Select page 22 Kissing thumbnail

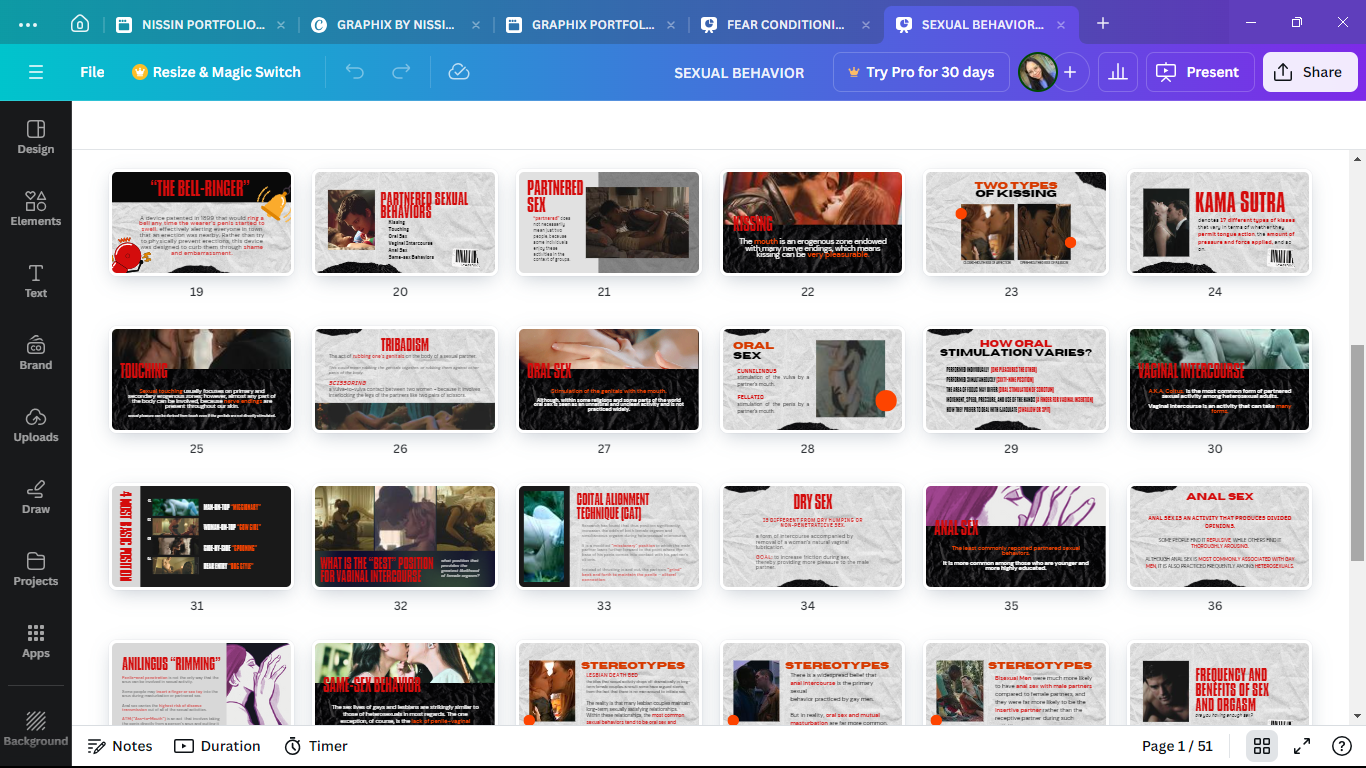(x=812, y=222)
